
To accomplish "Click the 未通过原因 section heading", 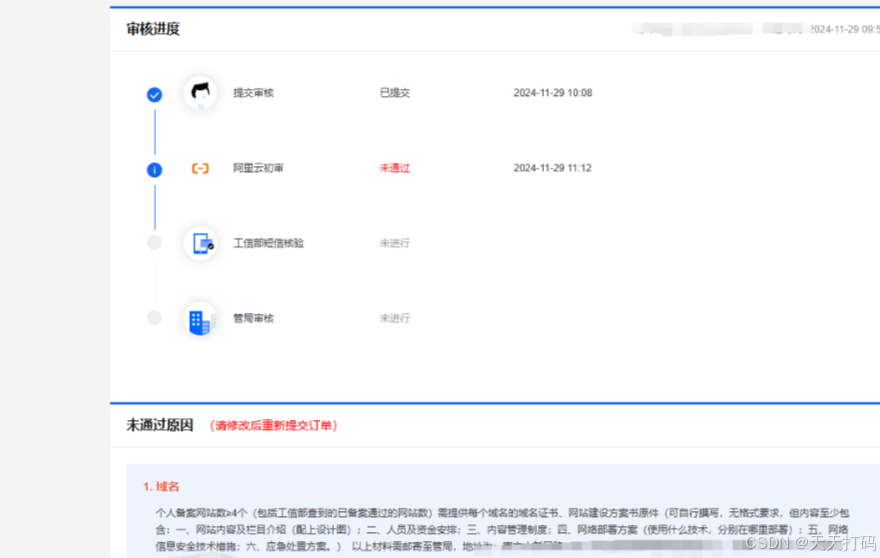I will point(160,426).
